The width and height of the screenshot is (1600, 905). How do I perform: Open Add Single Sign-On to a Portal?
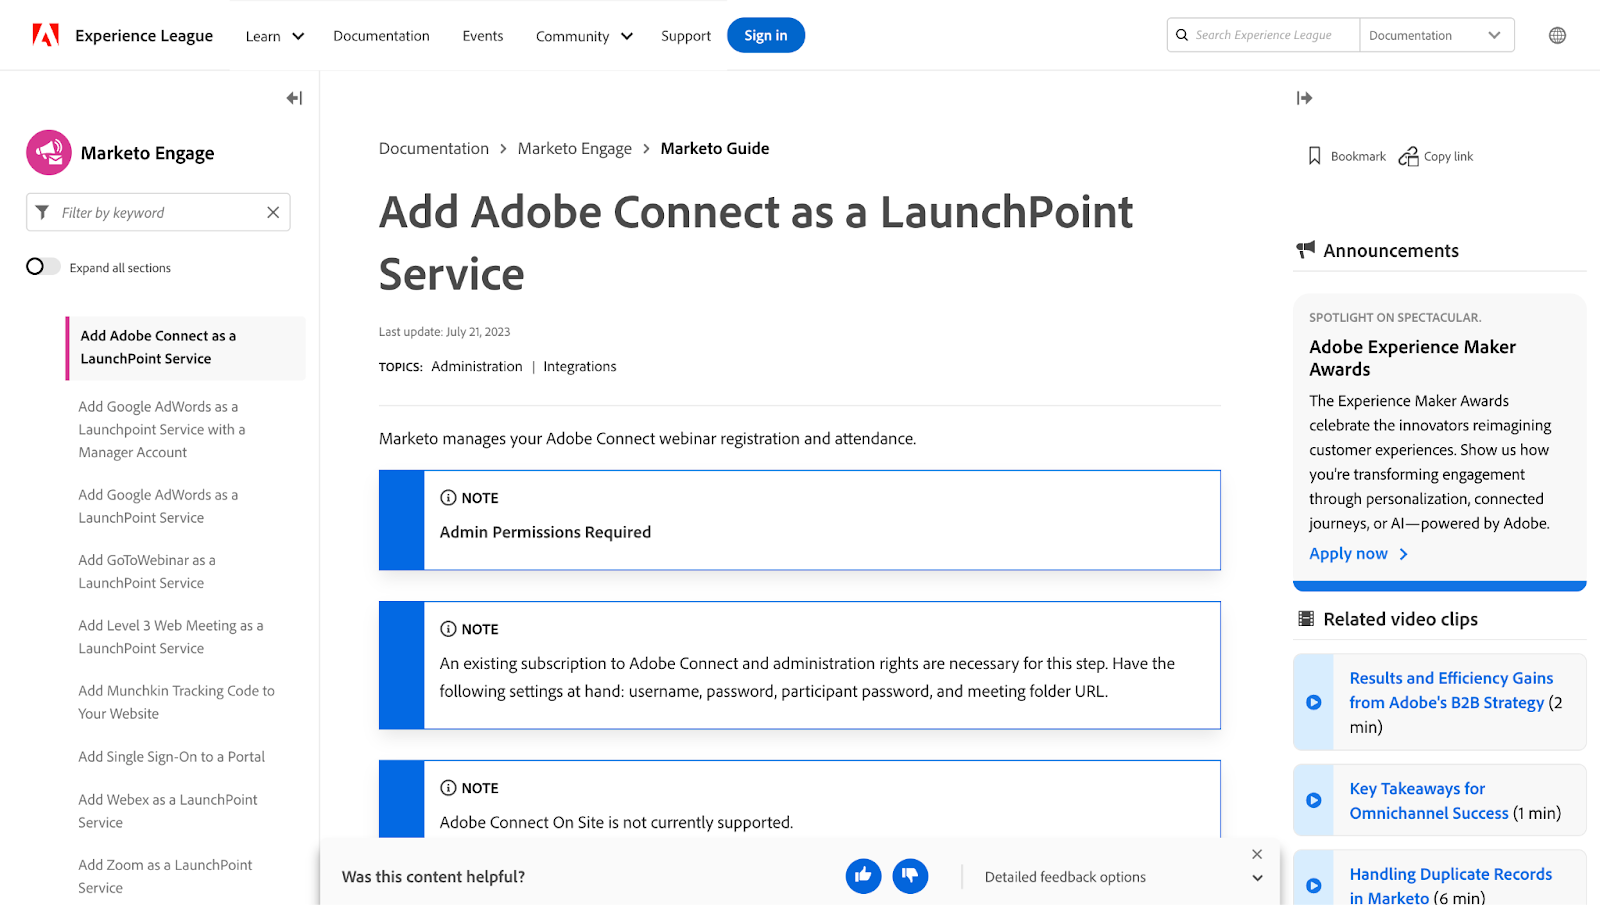point(172,756)
